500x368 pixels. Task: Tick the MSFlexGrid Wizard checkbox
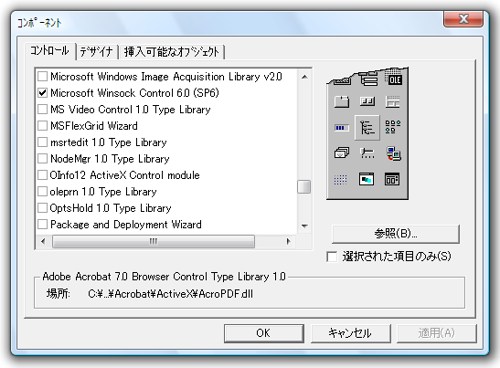pos(43,126)
